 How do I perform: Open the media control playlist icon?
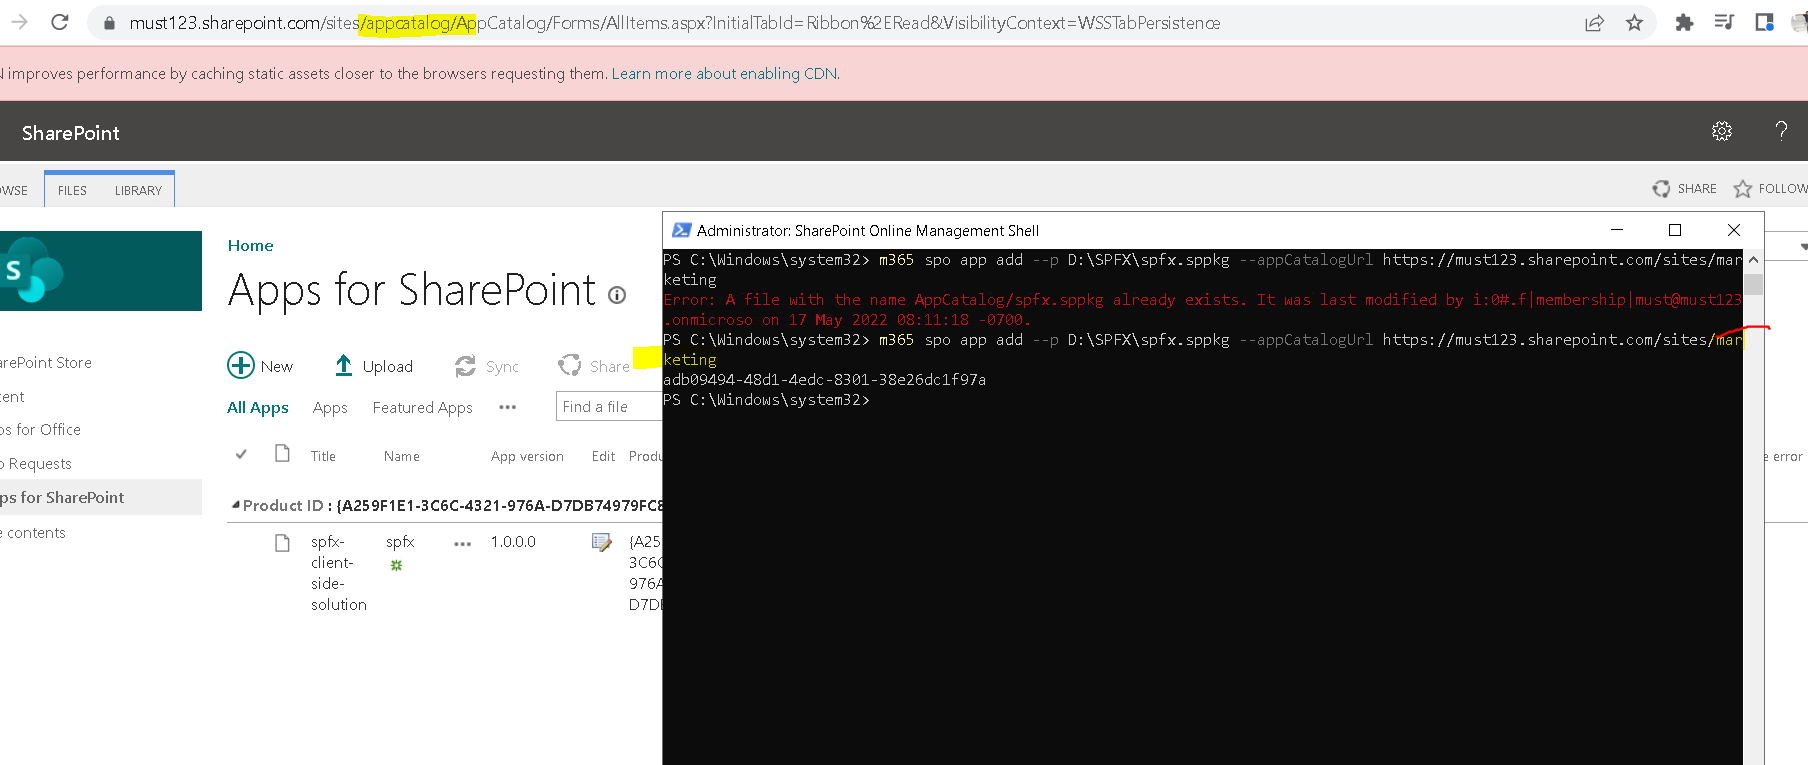click(1724, 22)
